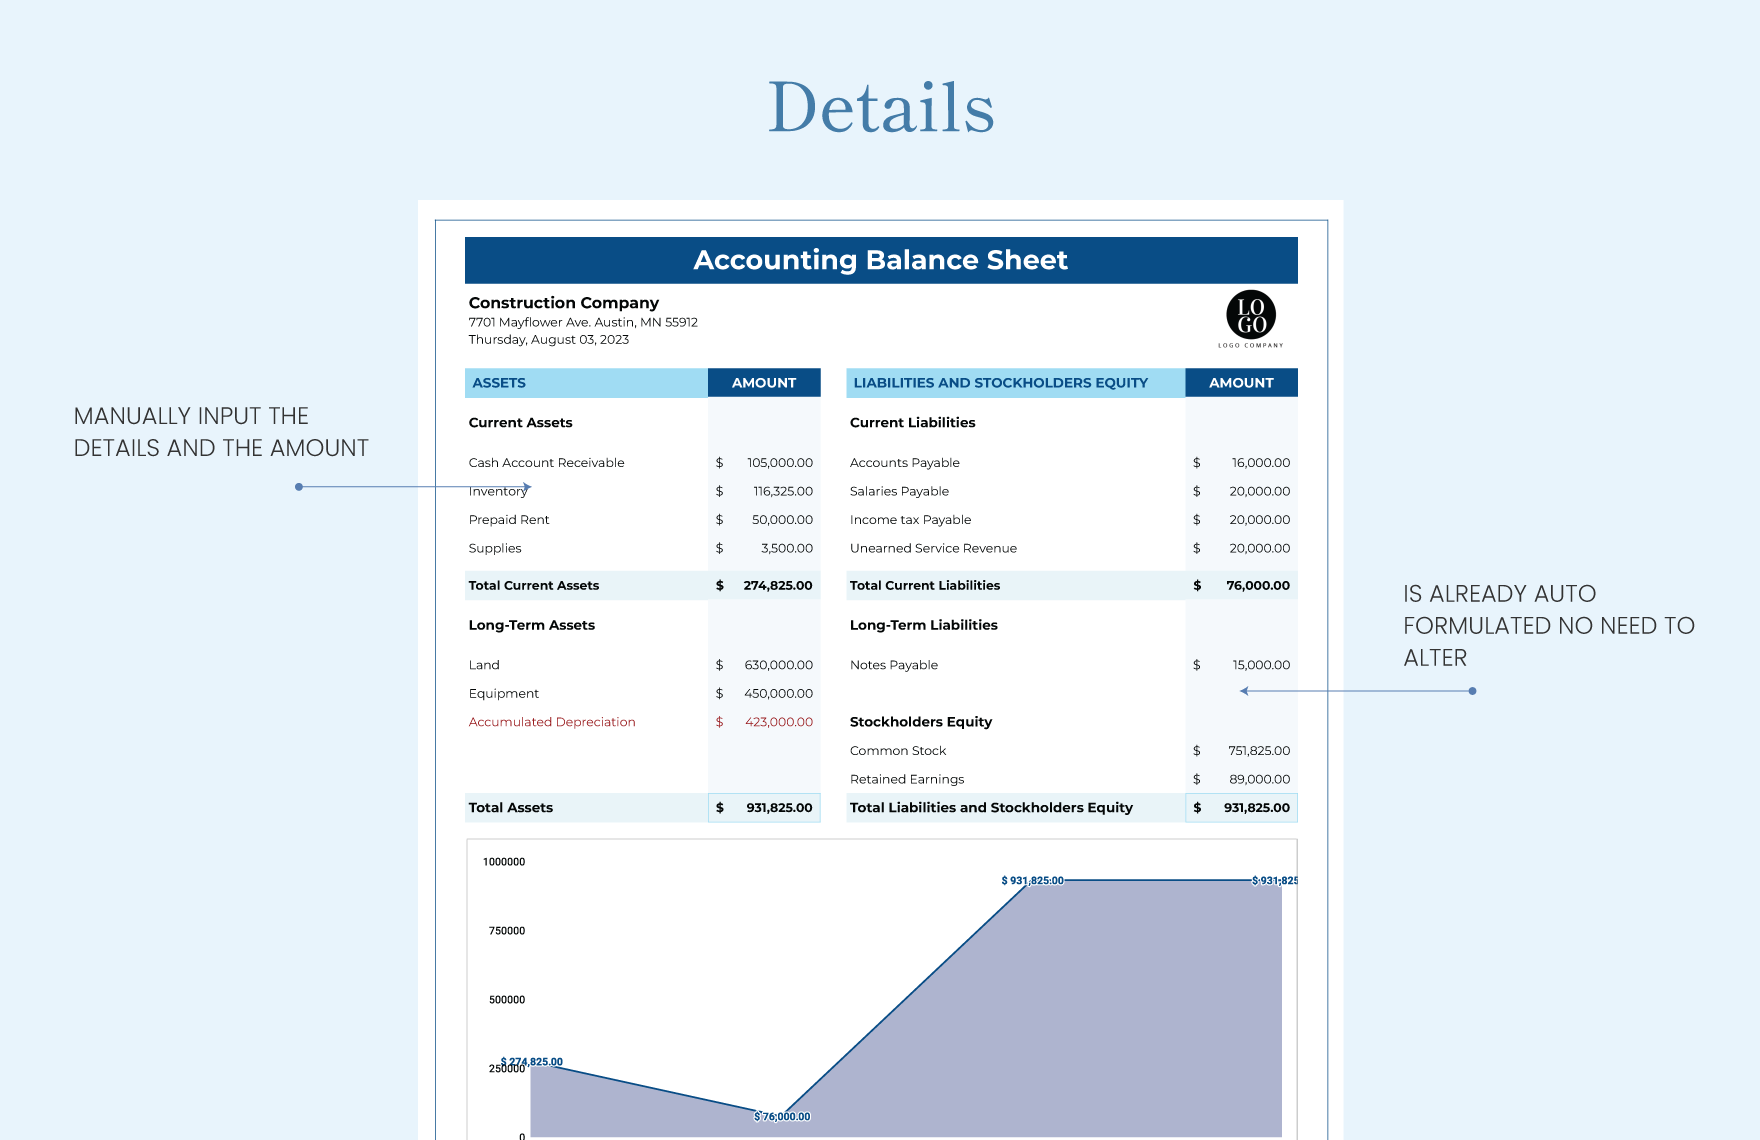Viewport: 1760px width, 1140px height.
Task: Select the Salaries Payable label
Action: pos(900,491)
